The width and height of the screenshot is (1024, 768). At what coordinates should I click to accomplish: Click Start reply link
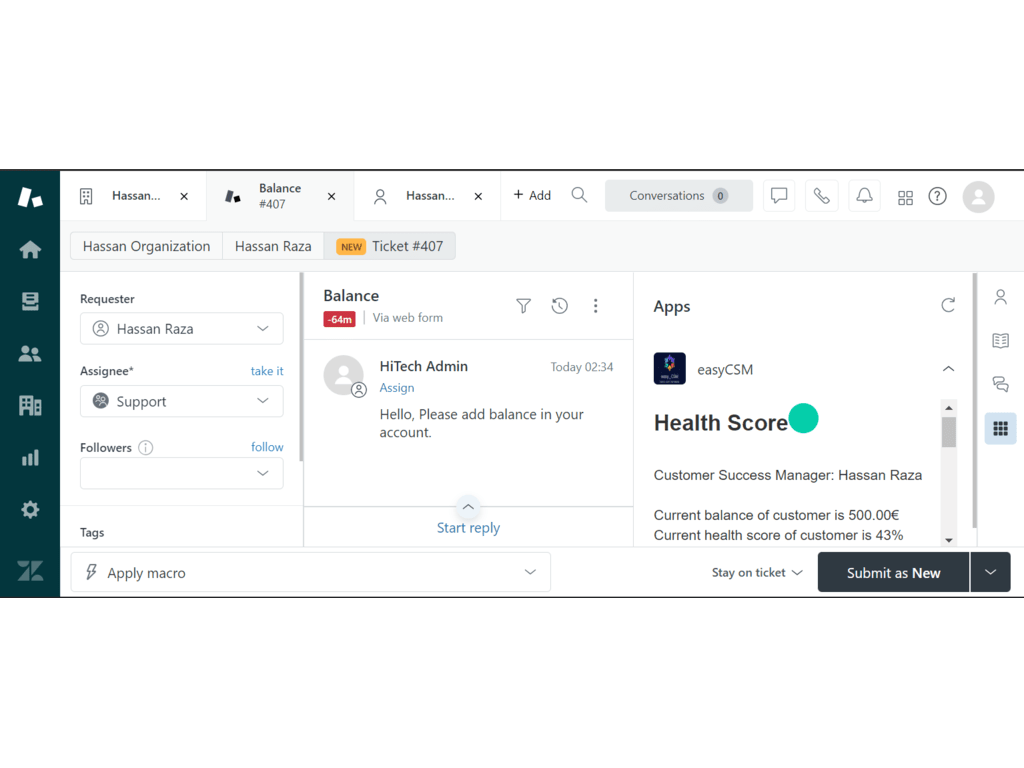point(468,528)
